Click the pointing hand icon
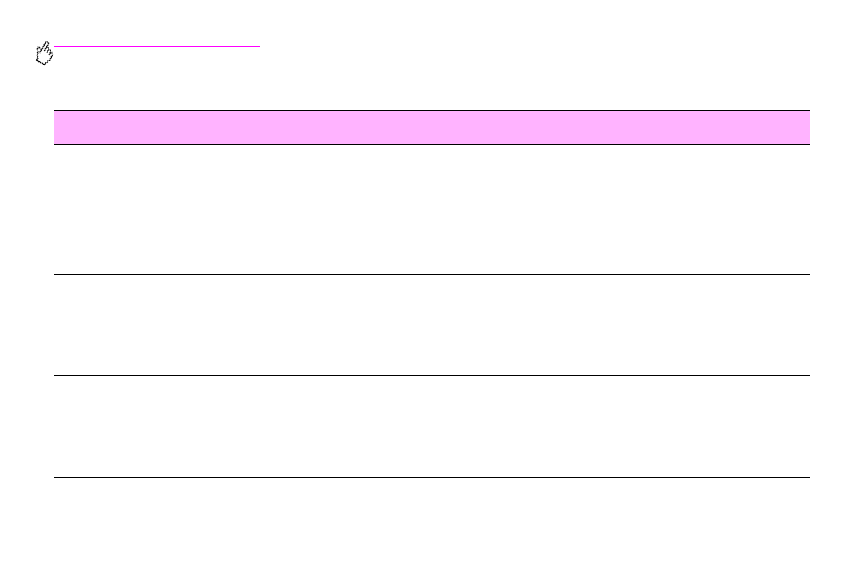 point(43,56)
